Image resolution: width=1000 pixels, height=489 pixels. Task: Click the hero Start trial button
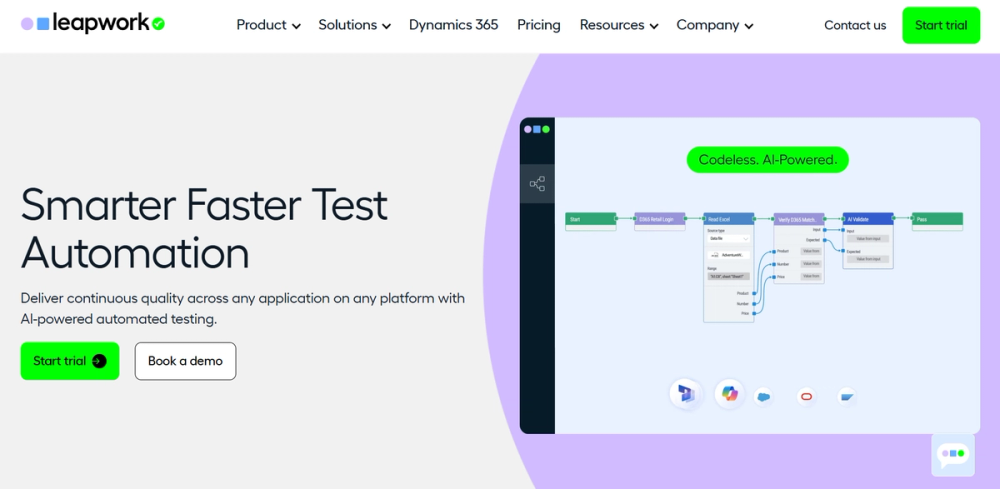[70, 361]
